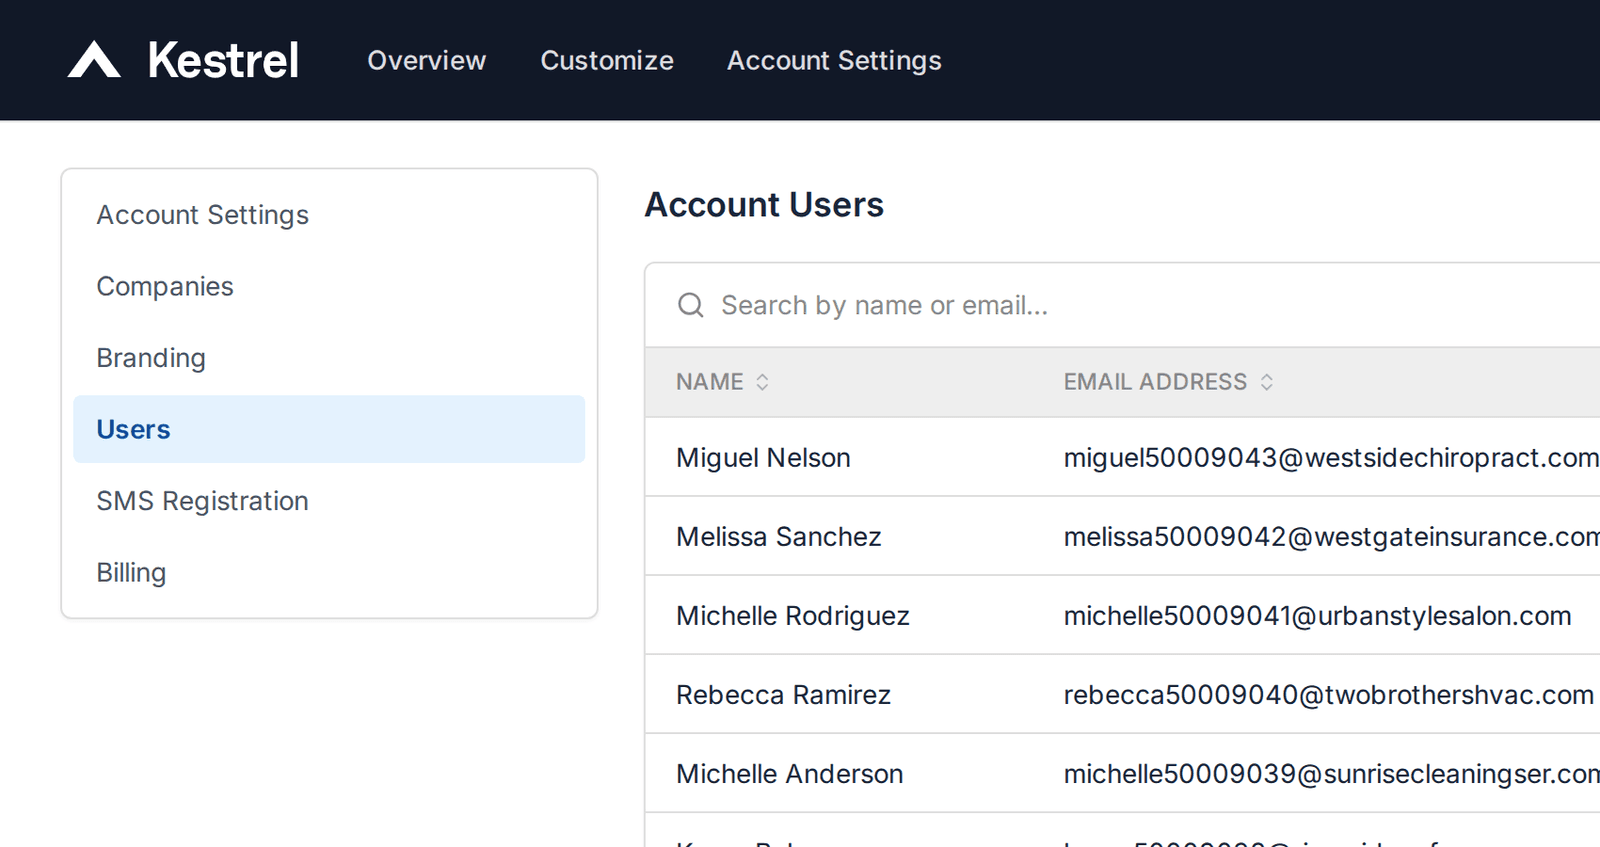
Task: Click email melissa50009042@westgateinsurance.com
Action: point(1331,537)
